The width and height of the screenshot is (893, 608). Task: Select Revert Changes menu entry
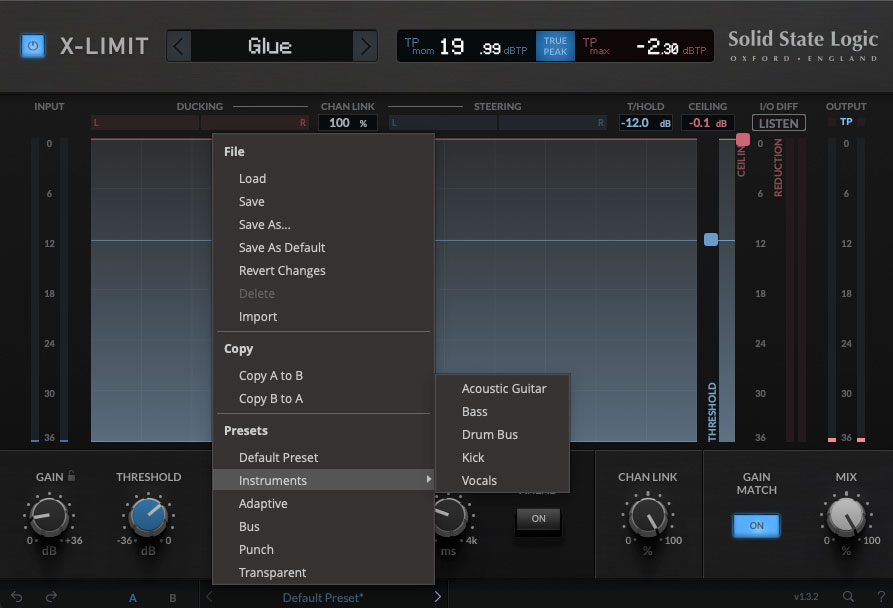[323, 271]
